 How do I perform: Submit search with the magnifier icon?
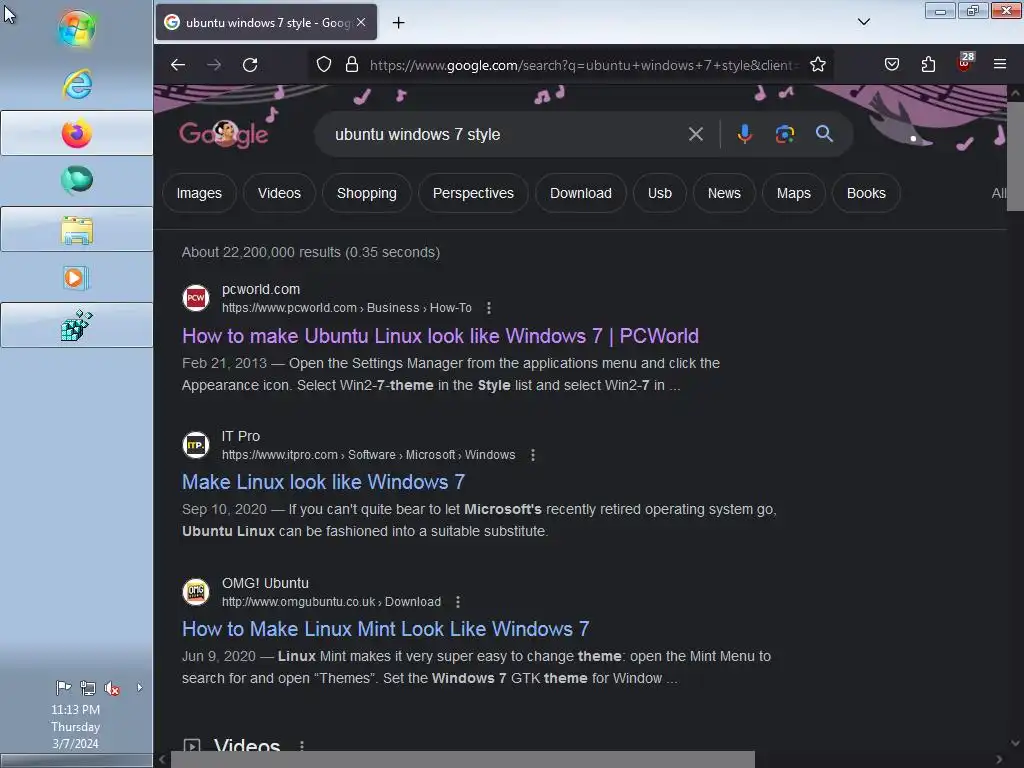point(824,134)
